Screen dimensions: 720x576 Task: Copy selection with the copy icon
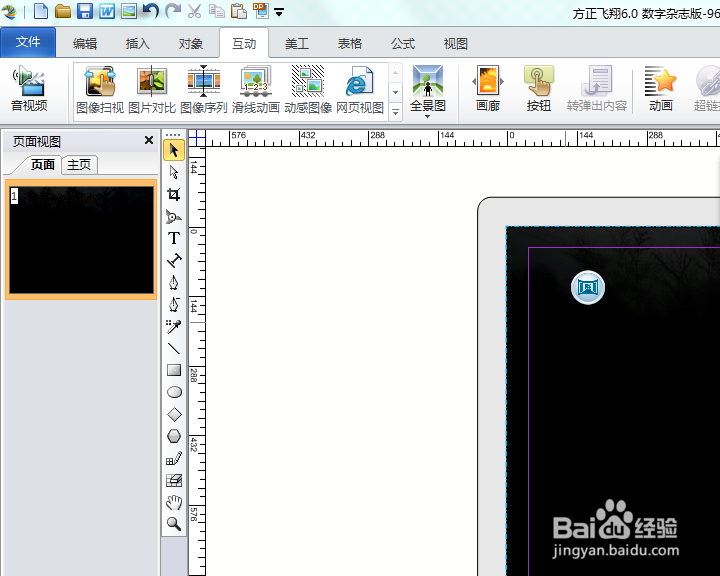click(x=216, y=11)
